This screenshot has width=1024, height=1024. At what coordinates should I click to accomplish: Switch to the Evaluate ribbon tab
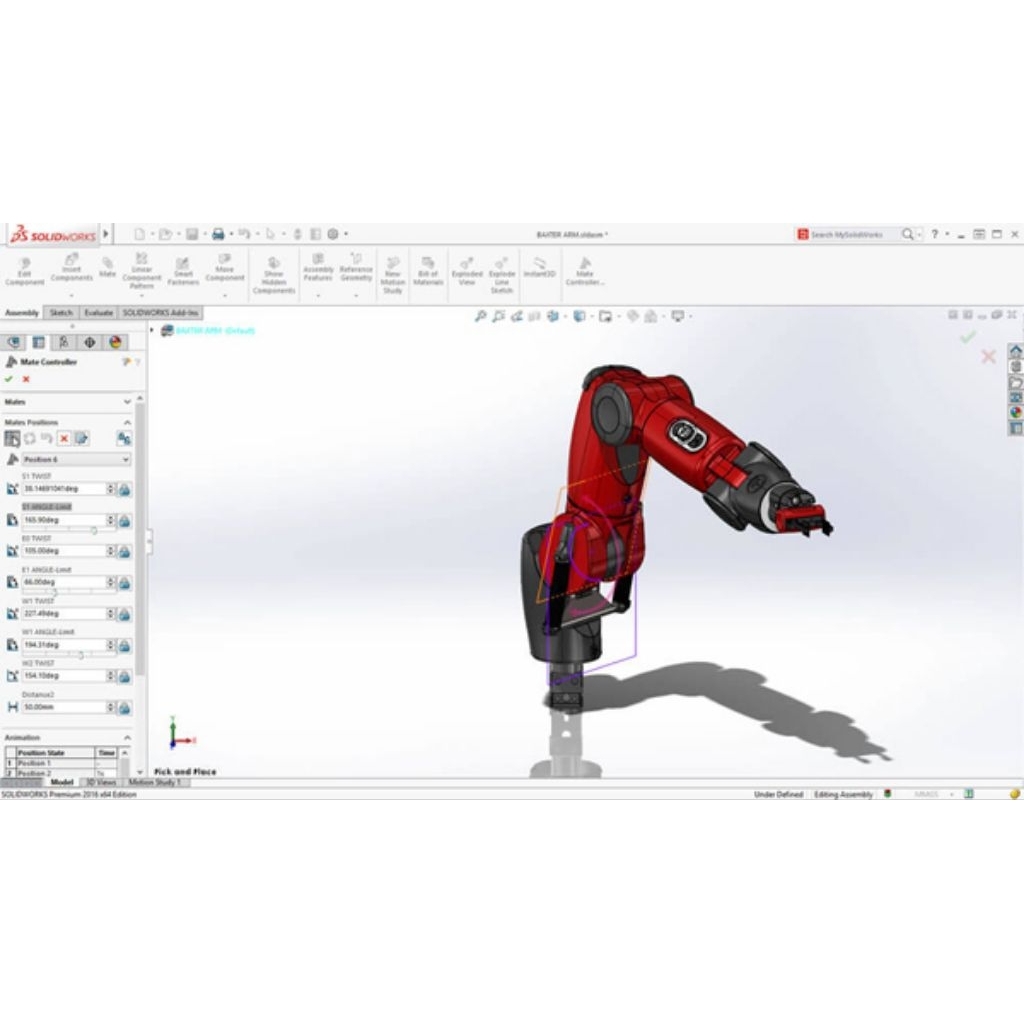99,313
